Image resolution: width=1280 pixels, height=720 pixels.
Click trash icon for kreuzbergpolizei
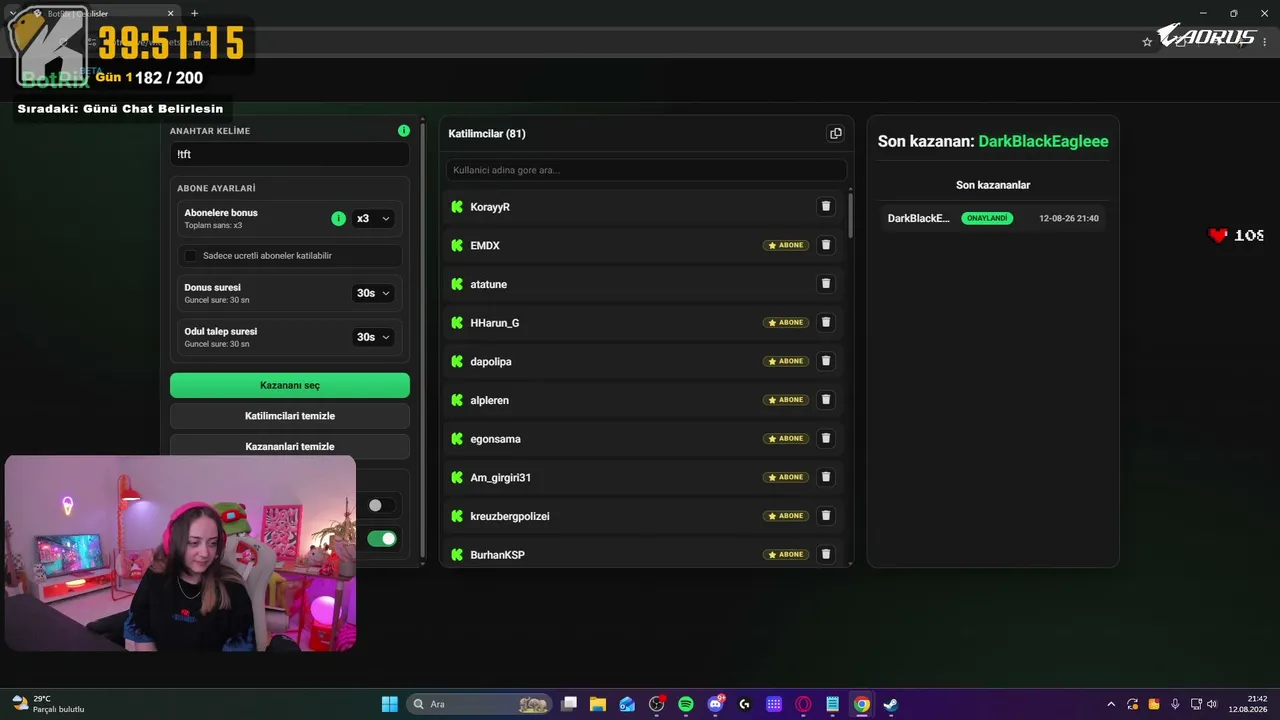(826, 516)
